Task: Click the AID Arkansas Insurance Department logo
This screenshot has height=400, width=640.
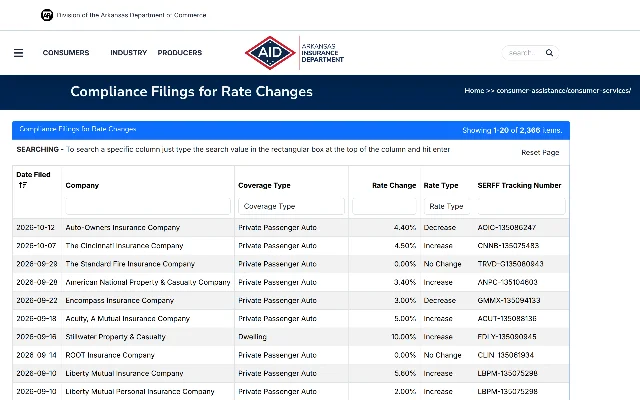Action: point(294,53)
